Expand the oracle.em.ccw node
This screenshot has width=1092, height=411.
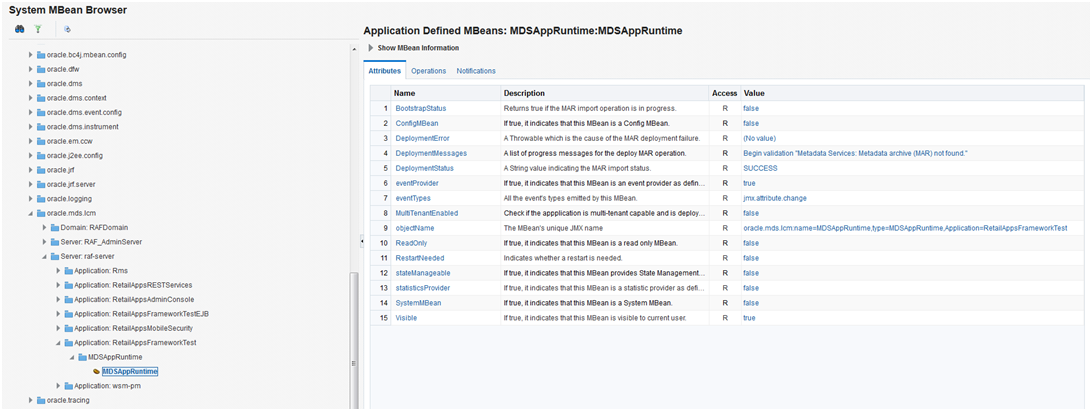point(30,141)
